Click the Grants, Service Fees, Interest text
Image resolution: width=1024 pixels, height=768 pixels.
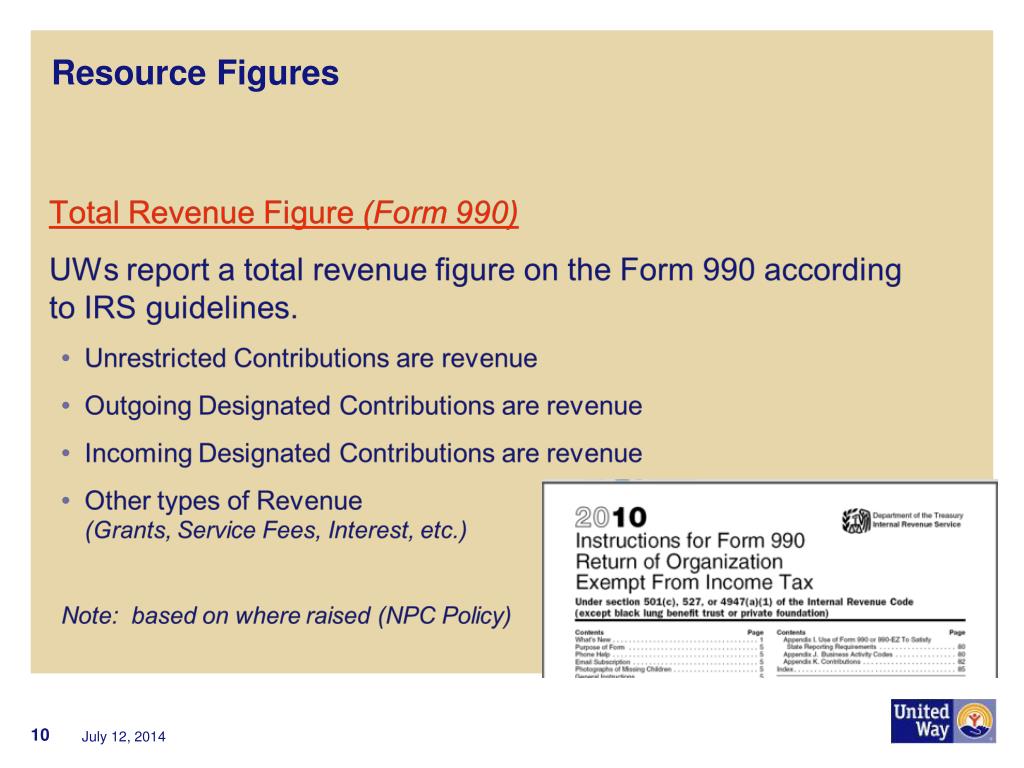point(276,530)
